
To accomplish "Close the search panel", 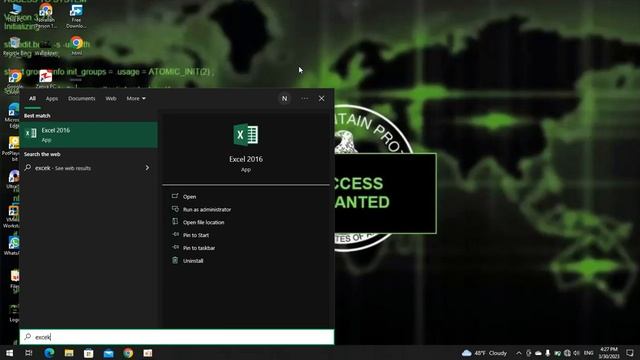I will click(x=322, y=98).
